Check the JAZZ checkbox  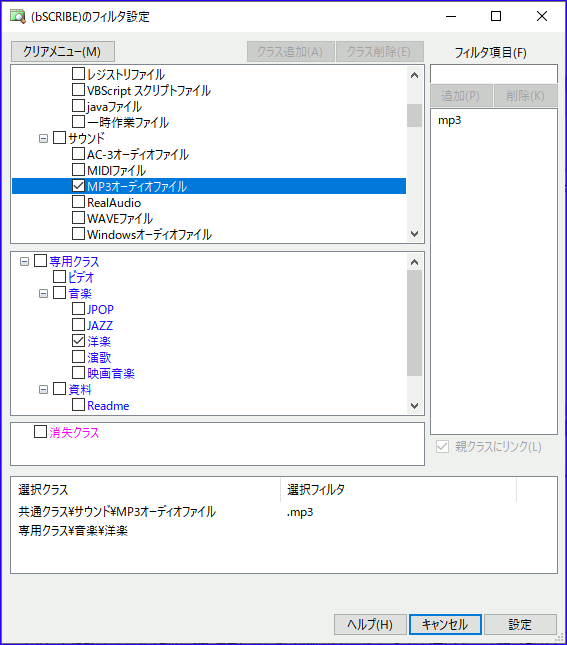point(78,325)
